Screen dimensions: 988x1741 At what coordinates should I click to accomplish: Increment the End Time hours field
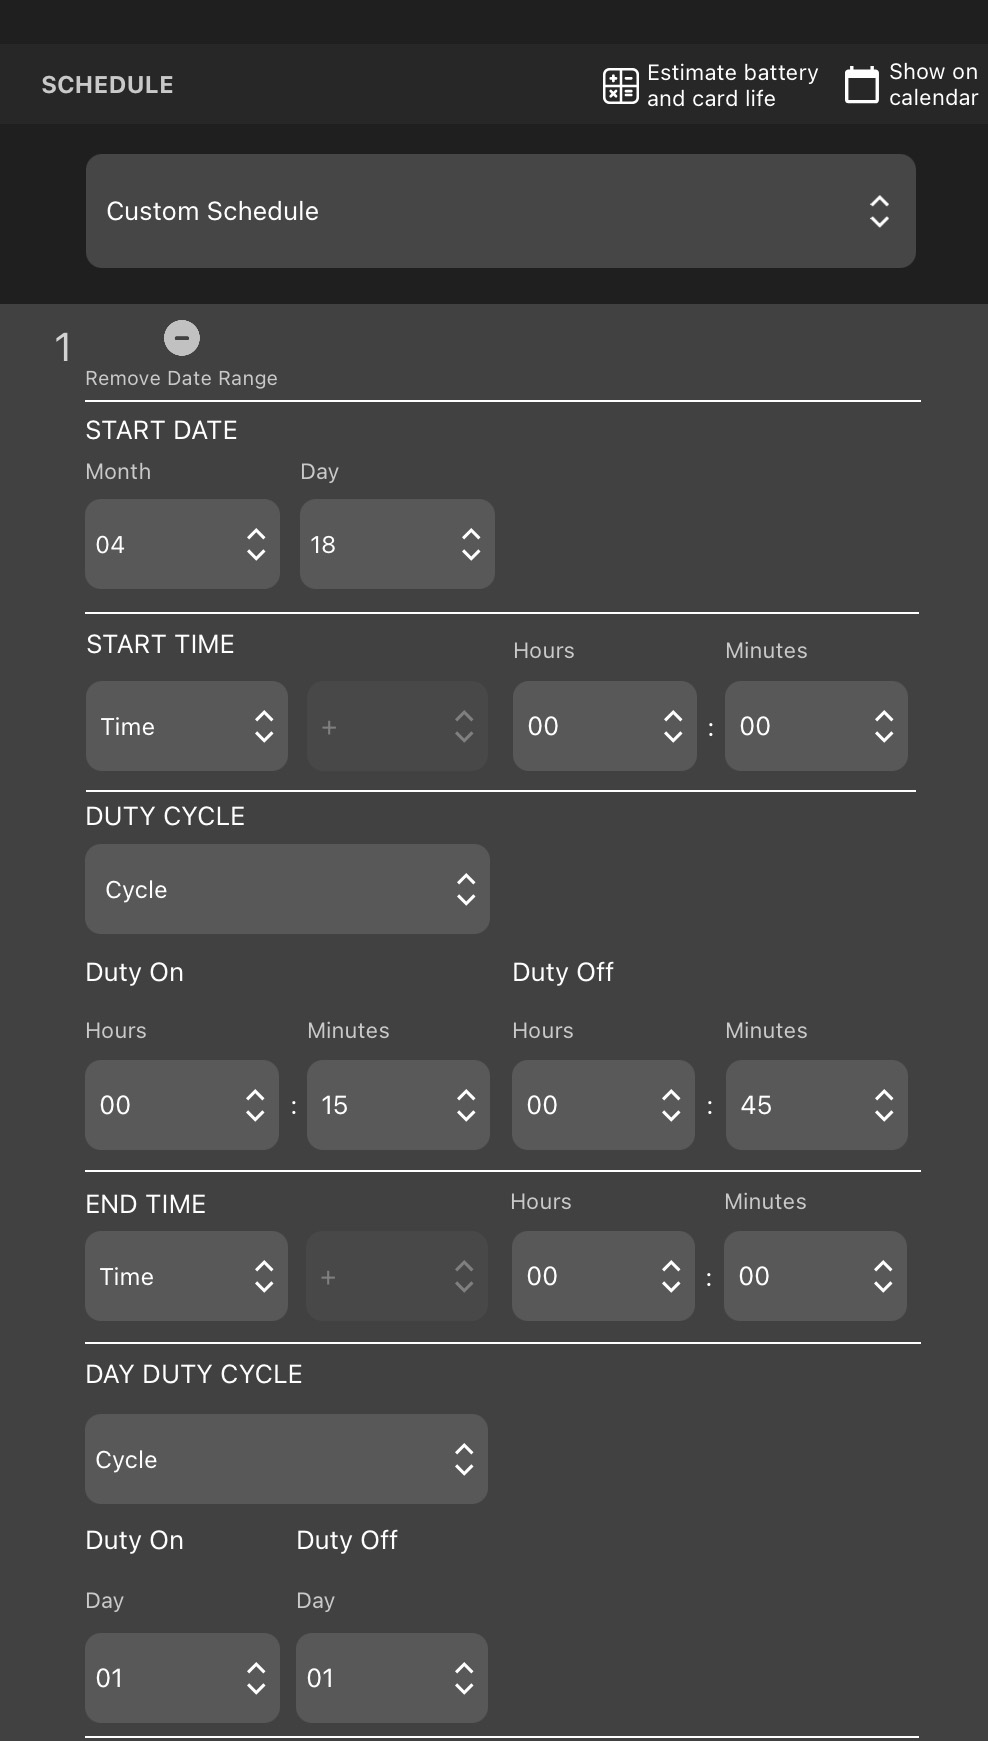671,1264
